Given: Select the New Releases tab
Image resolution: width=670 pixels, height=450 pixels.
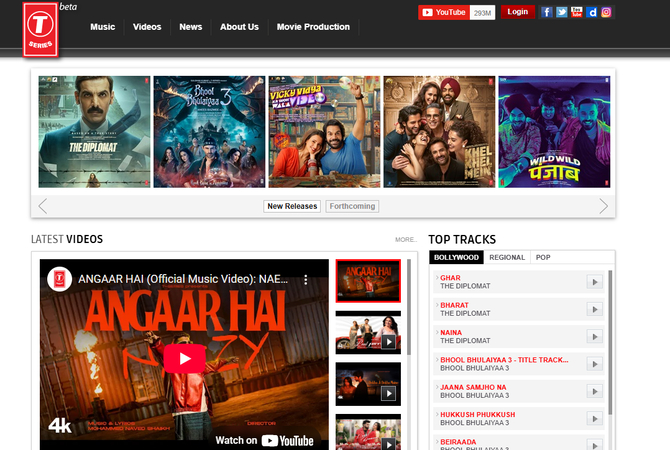Looking at the screenshot, I should [292, 206].
